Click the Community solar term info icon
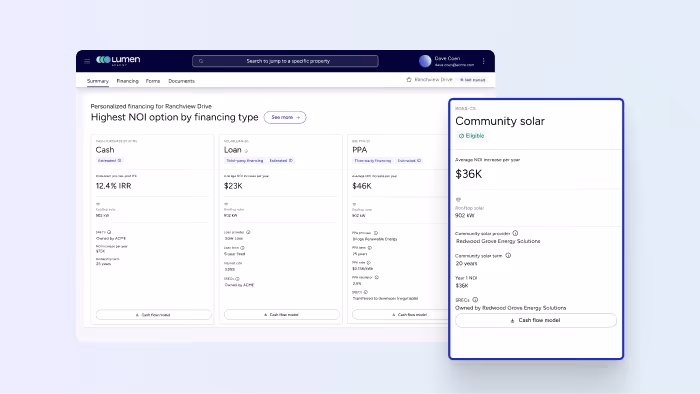700x394 pixels. coord(508,256)
